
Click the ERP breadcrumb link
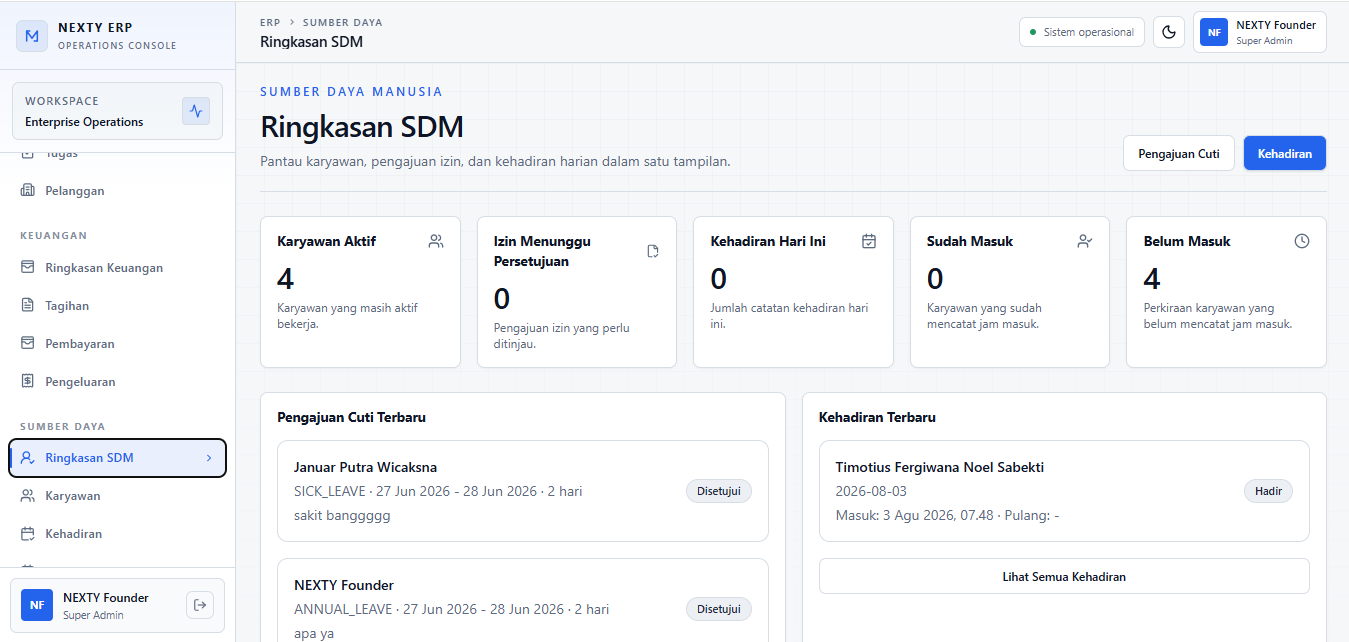[x=270, y=22]
